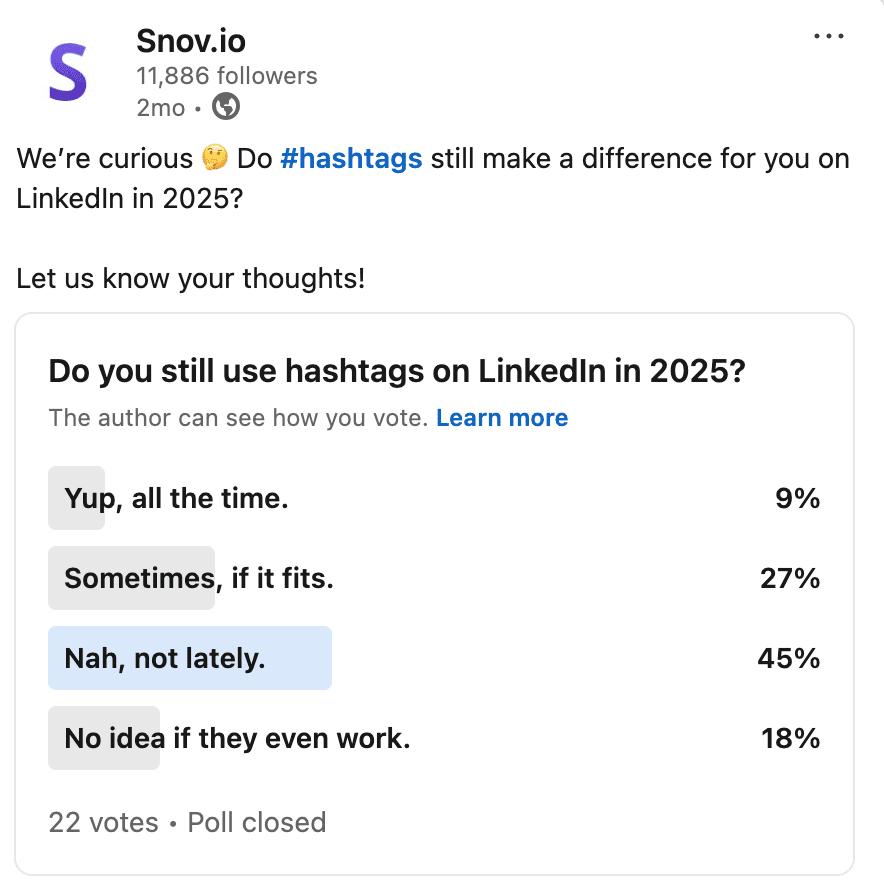Open the #hashtags hashtag link
The image size is (884, 880).
pos(351,158)
